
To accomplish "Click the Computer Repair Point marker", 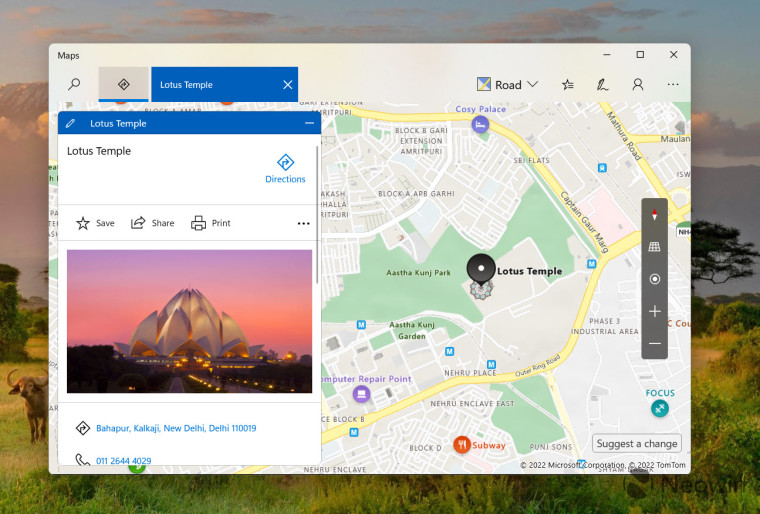I will [361, 394].
